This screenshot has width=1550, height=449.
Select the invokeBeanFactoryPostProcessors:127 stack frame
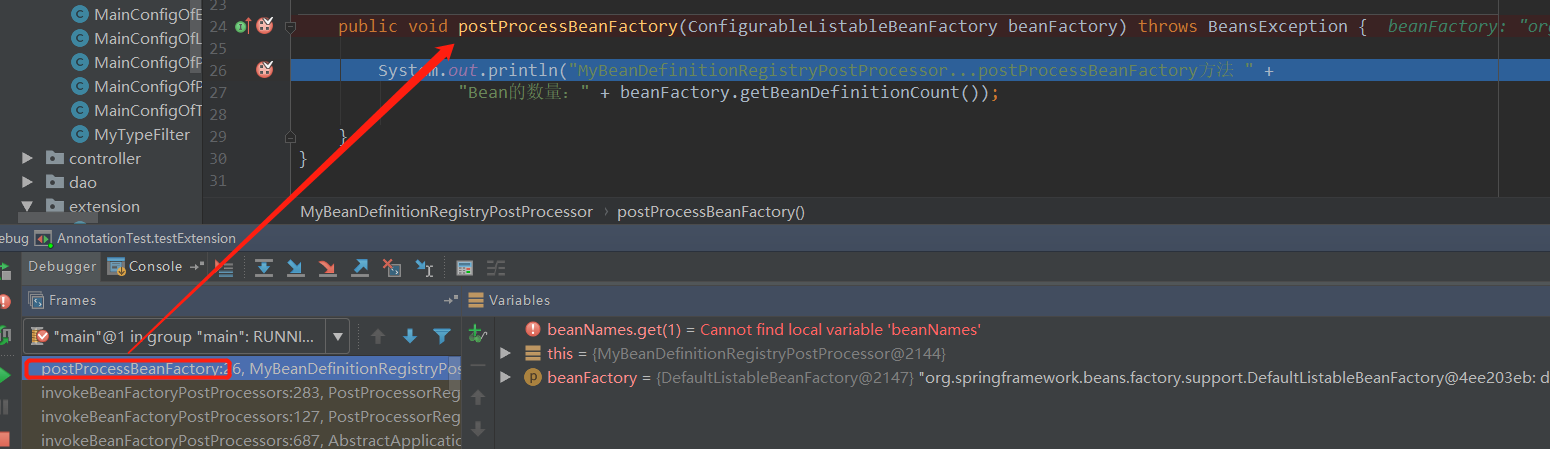pyautogui.click(x=241, y=417)
